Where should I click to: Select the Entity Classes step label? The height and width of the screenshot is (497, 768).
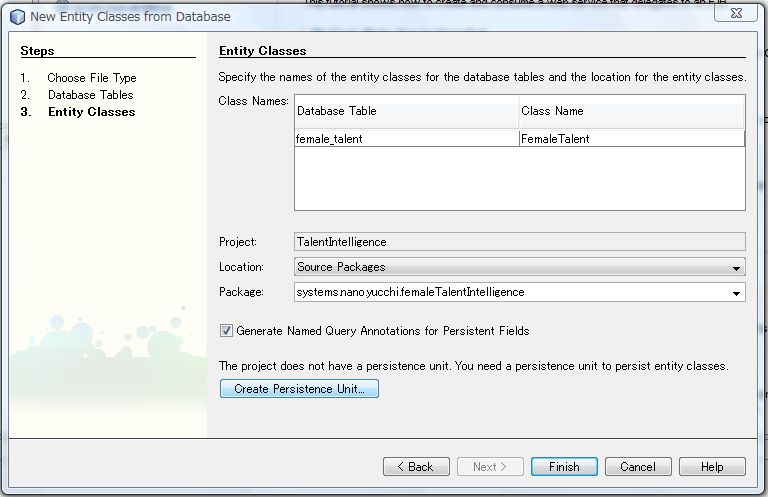[x=91, y=112]
